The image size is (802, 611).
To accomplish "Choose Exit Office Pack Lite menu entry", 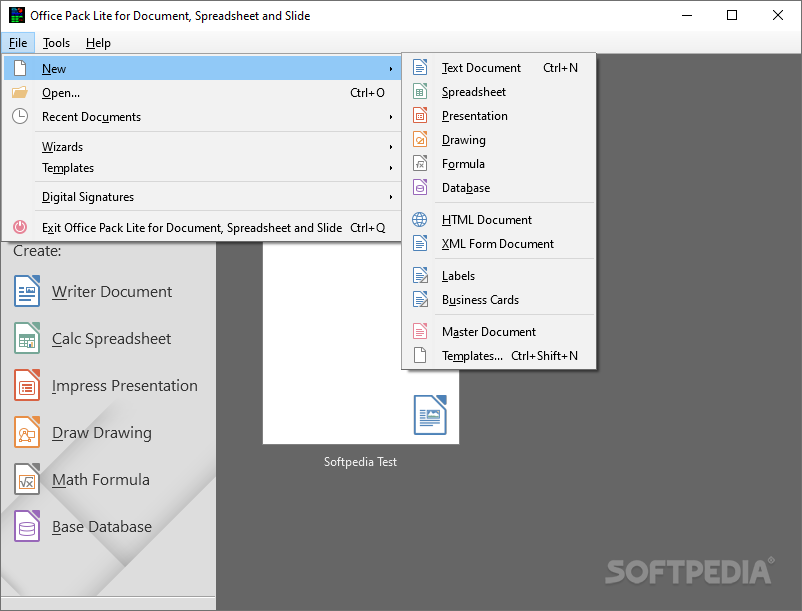I will 202,228.
